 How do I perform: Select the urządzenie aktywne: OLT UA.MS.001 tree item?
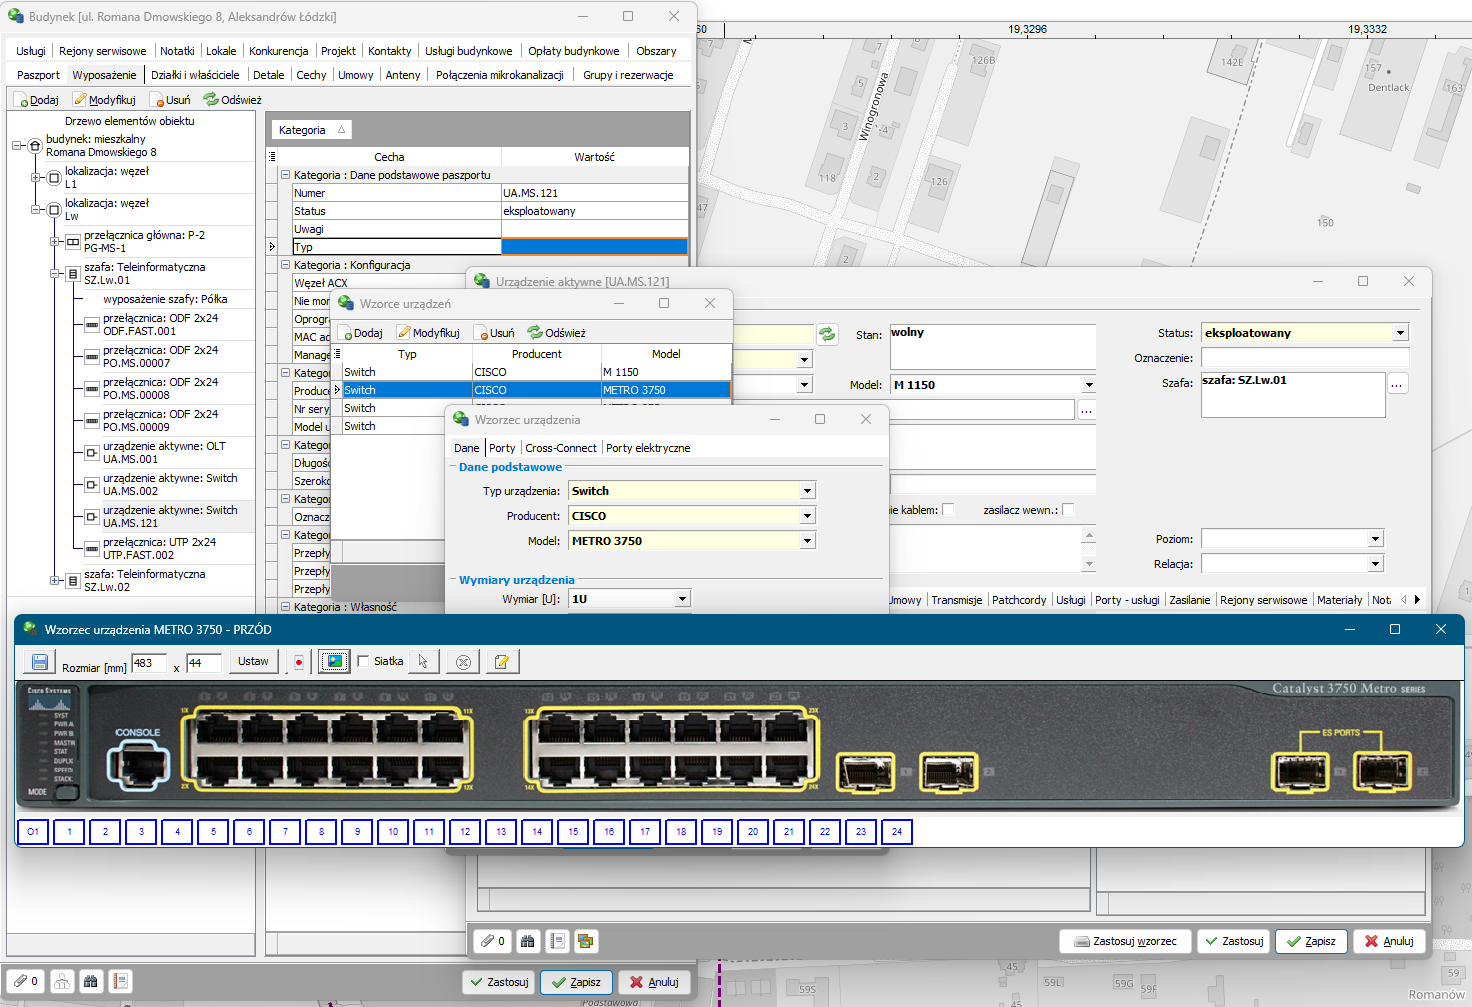coord(164,453)
